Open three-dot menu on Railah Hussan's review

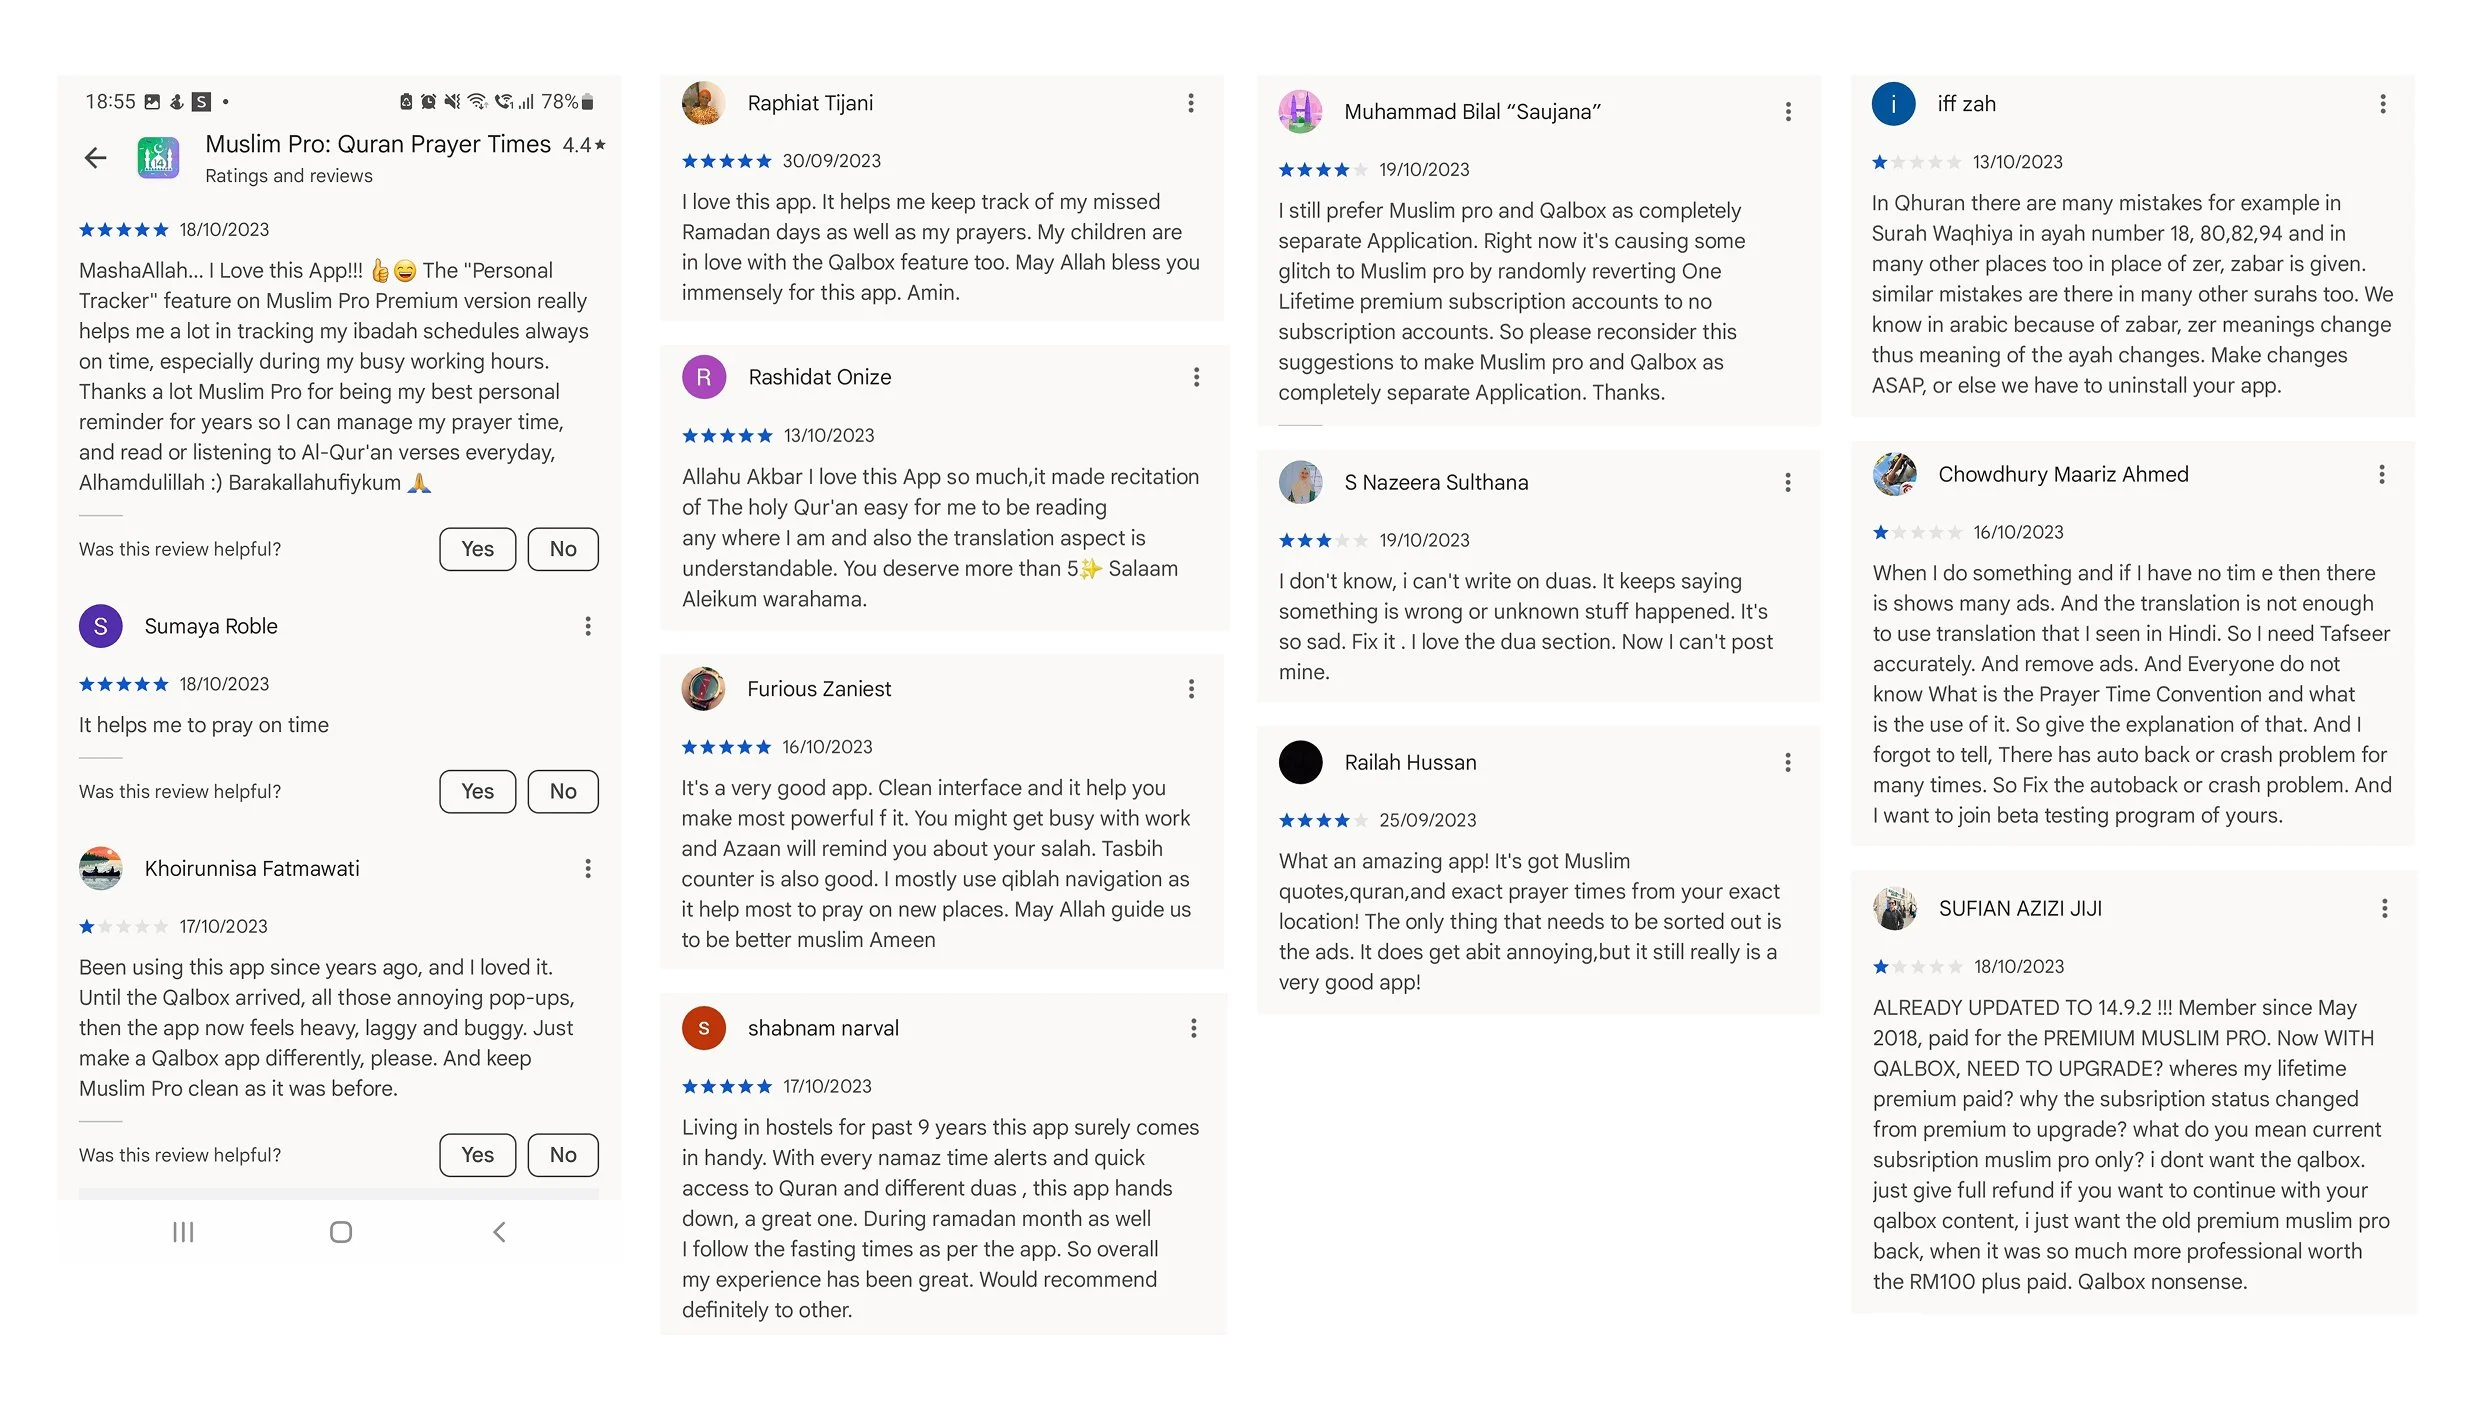(x=1788, y=762)
